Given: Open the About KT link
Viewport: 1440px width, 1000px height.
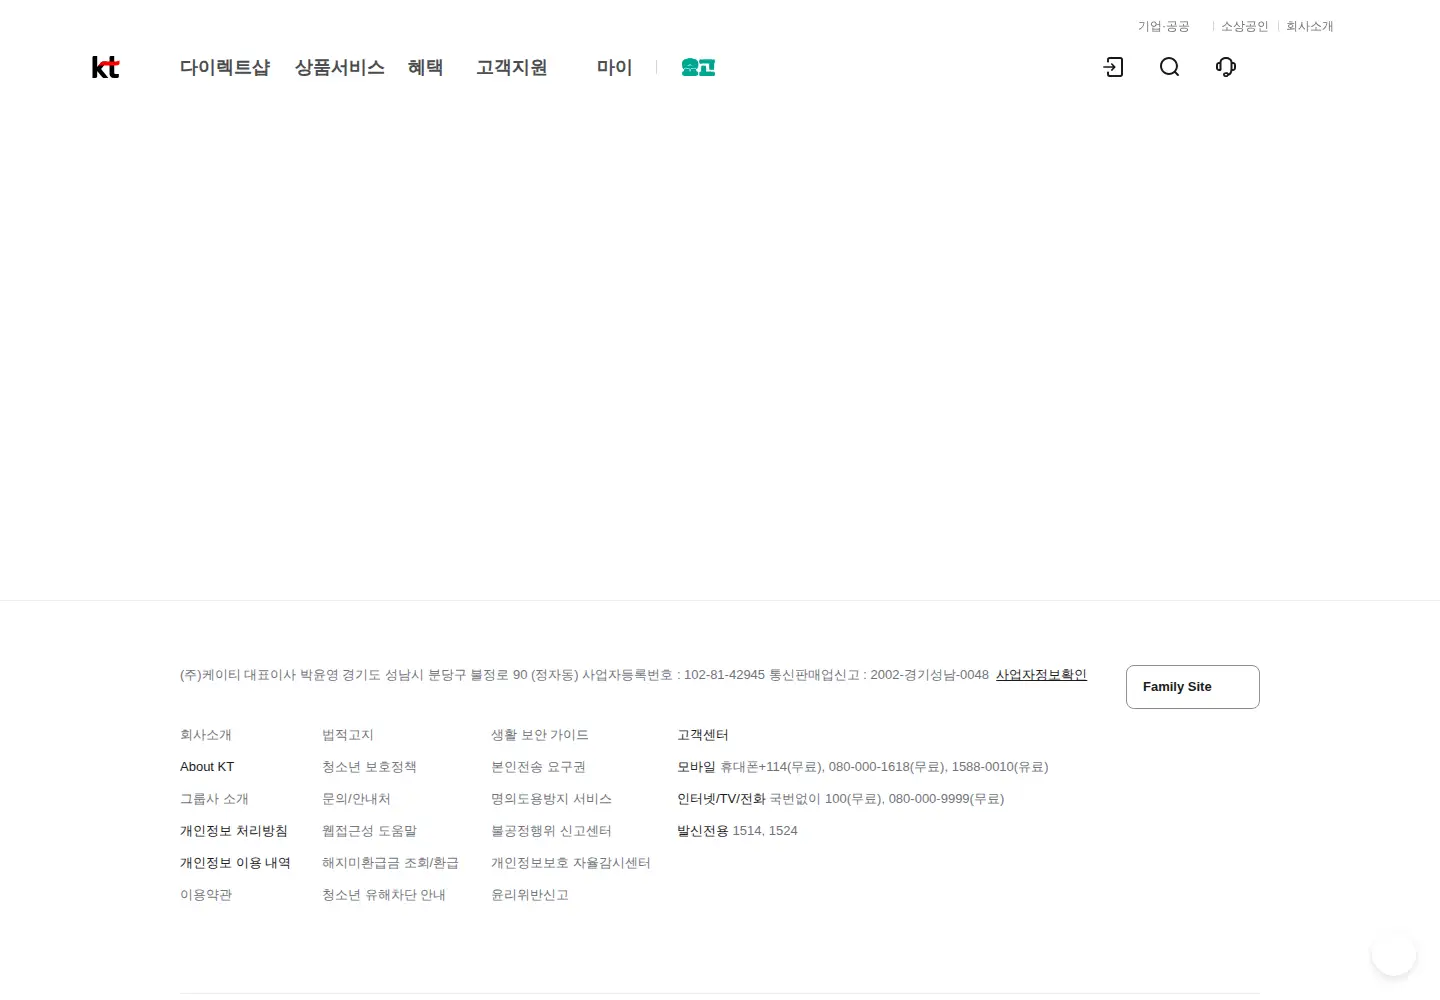Looking at the screenshot, I should click(207, 767).
